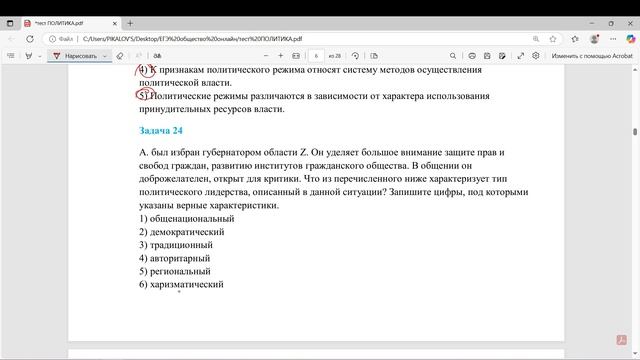Click answer option 5) региональный
Screen dimensions: 640x360
175,271
